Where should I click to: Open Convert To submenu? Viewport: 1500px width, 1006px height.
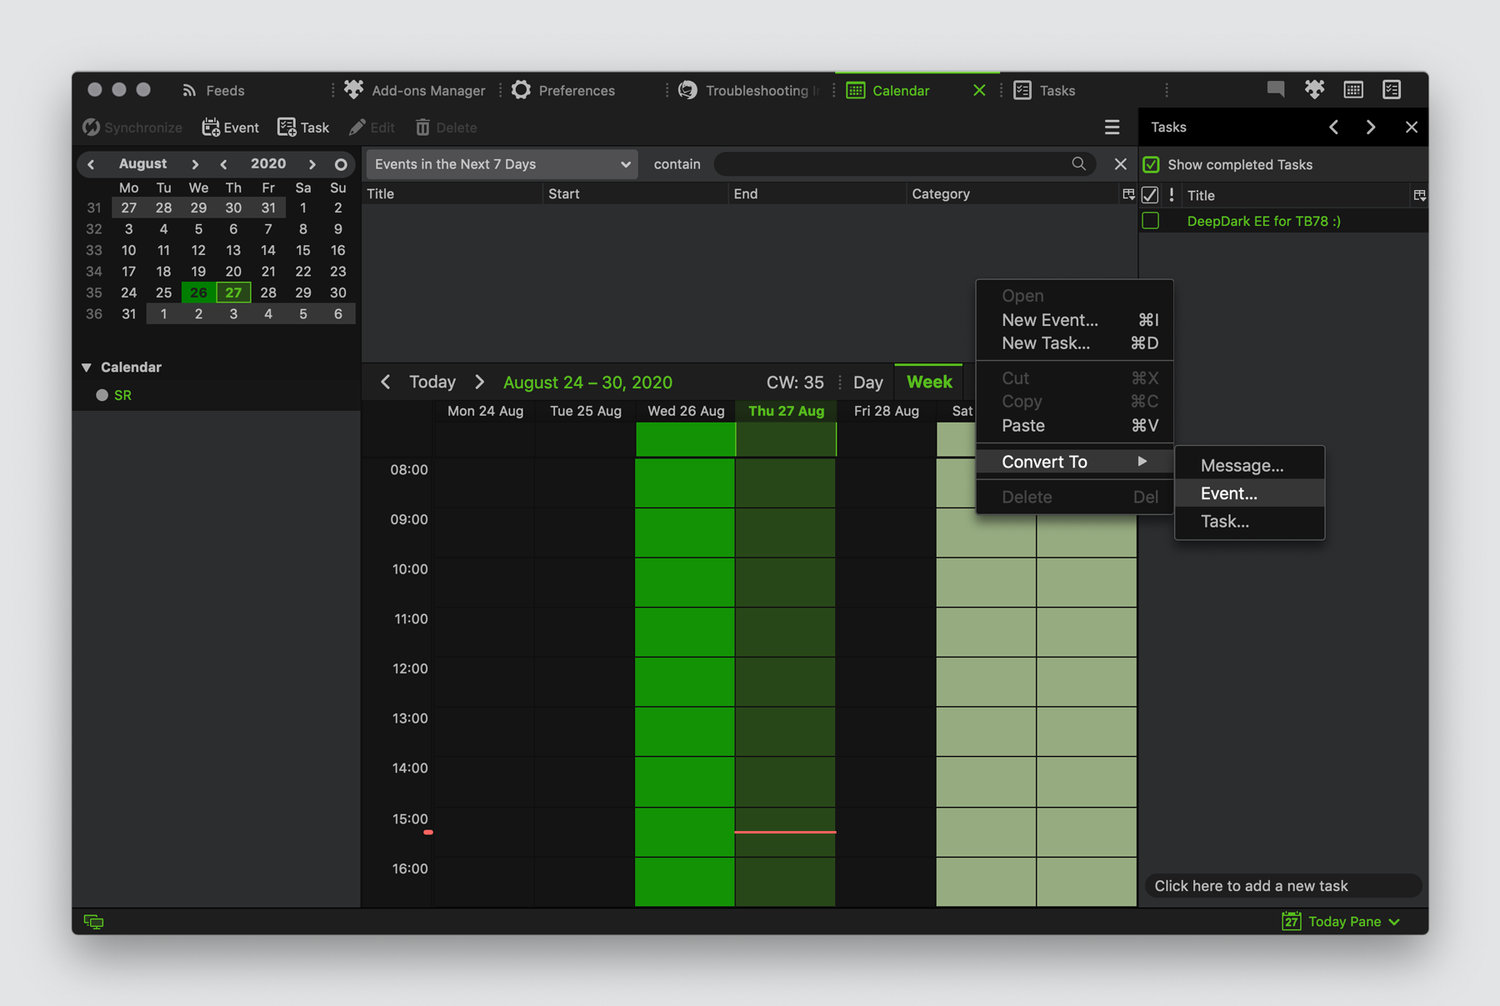tap(1075, 461)
